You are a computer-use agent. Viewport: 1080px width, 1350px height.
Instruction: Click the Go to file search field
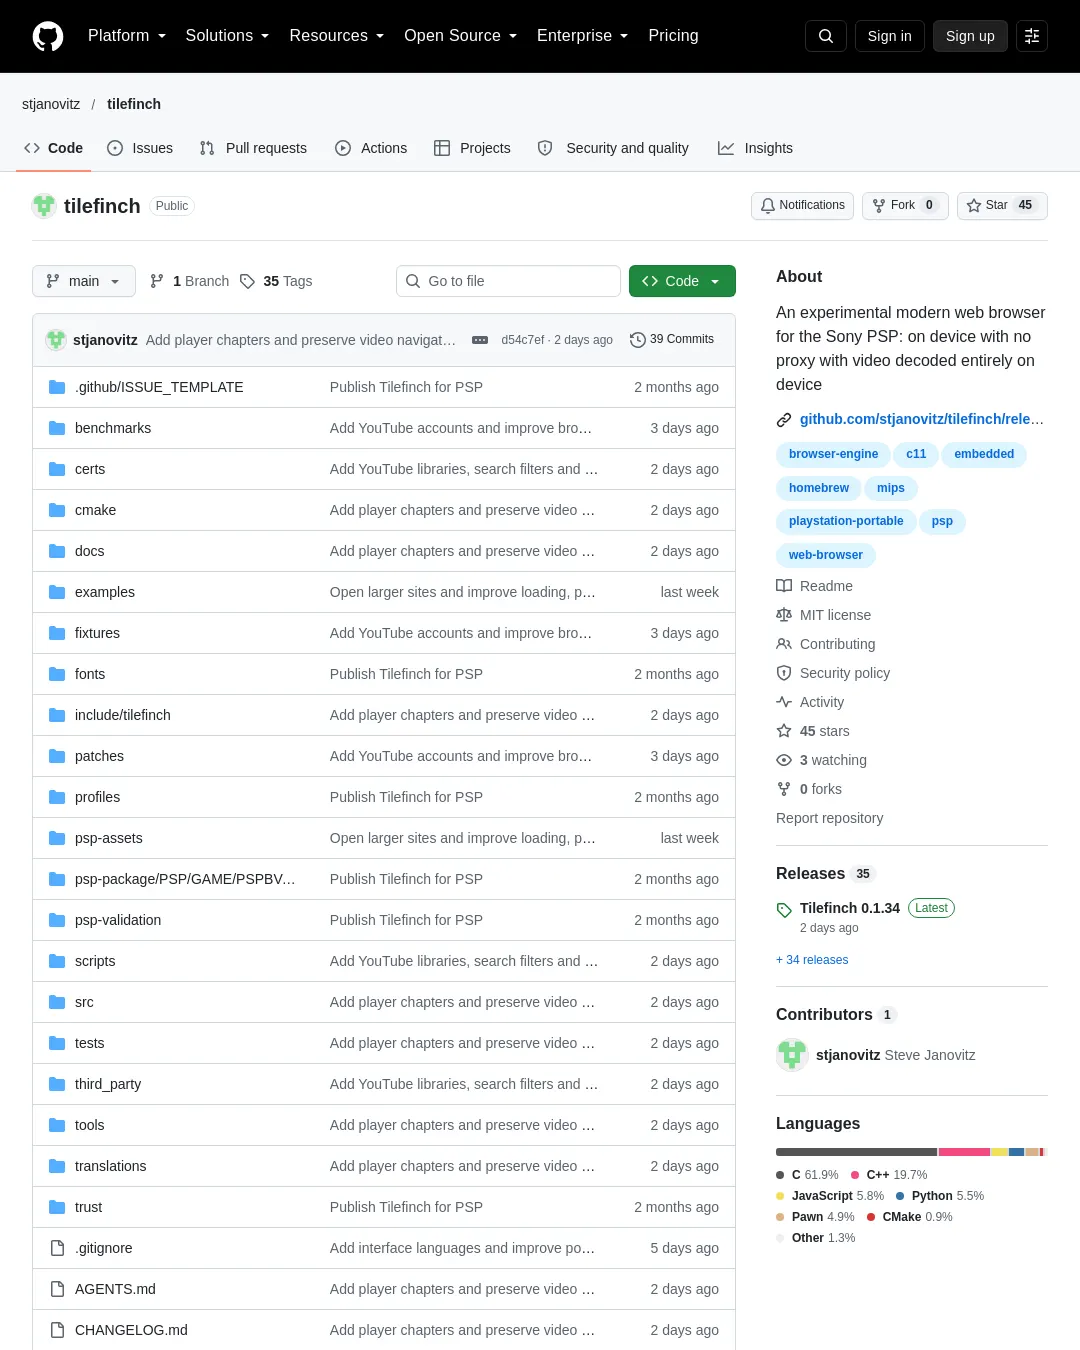pyautogui.click(x=508, y=281)
